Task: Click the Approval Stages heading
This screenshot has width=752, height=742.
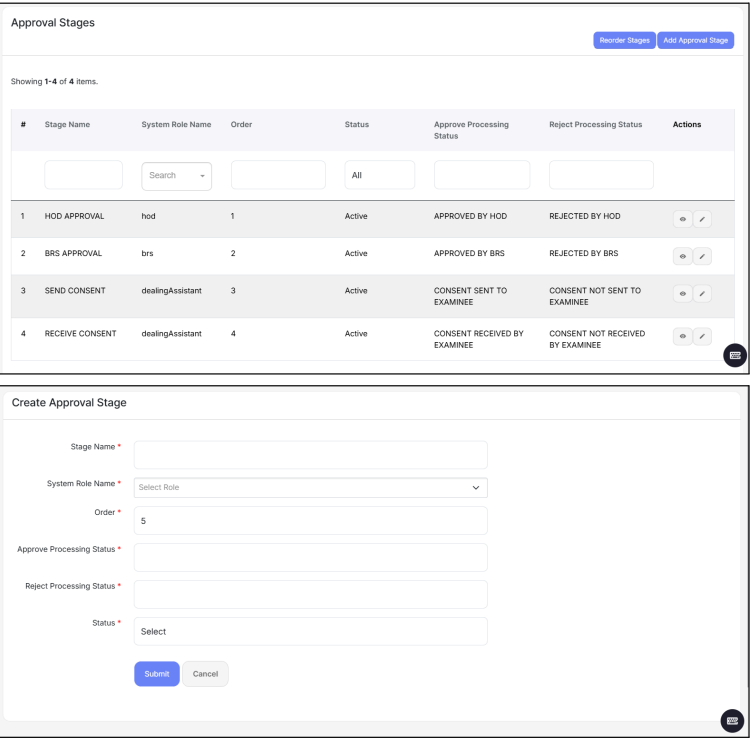Action: coord(53,23)
